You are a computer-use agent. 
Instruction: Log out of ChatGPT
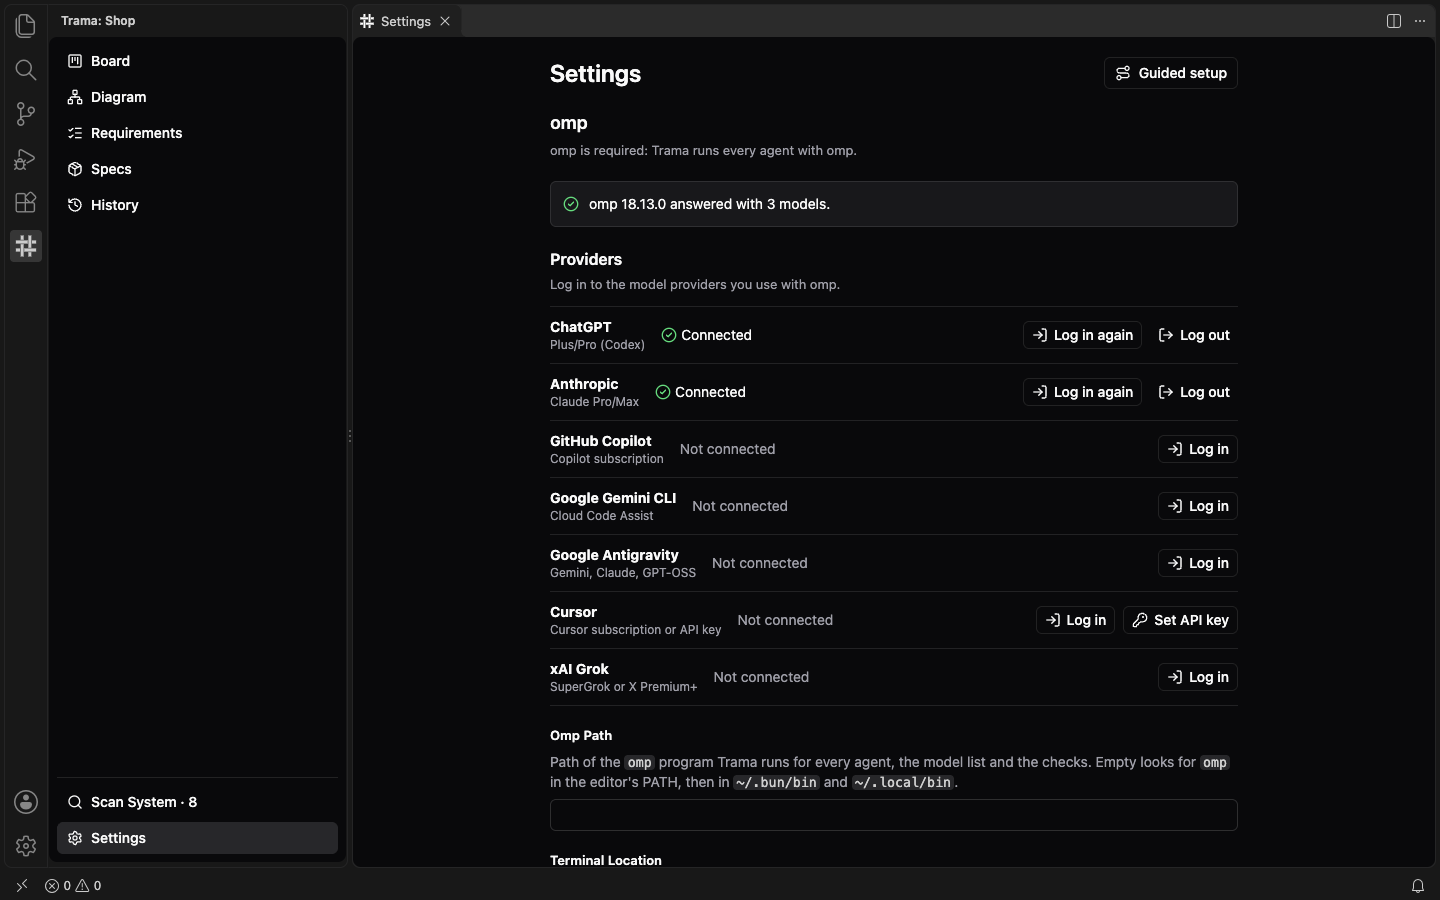coord(1194,335)
